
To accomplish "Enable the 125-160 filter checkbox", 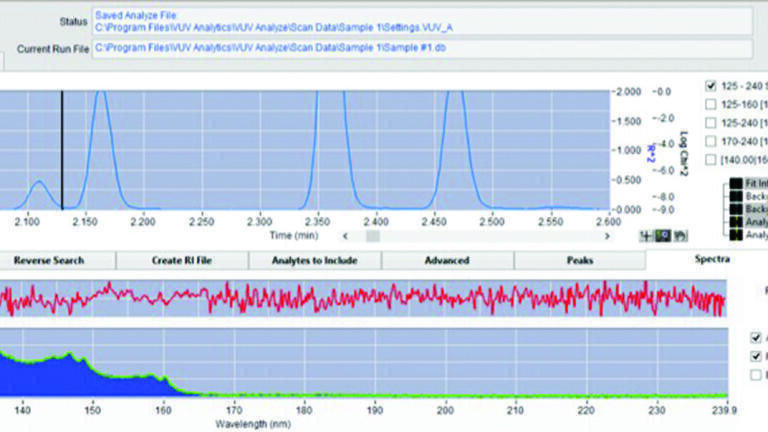I will (x=711, y=104).
